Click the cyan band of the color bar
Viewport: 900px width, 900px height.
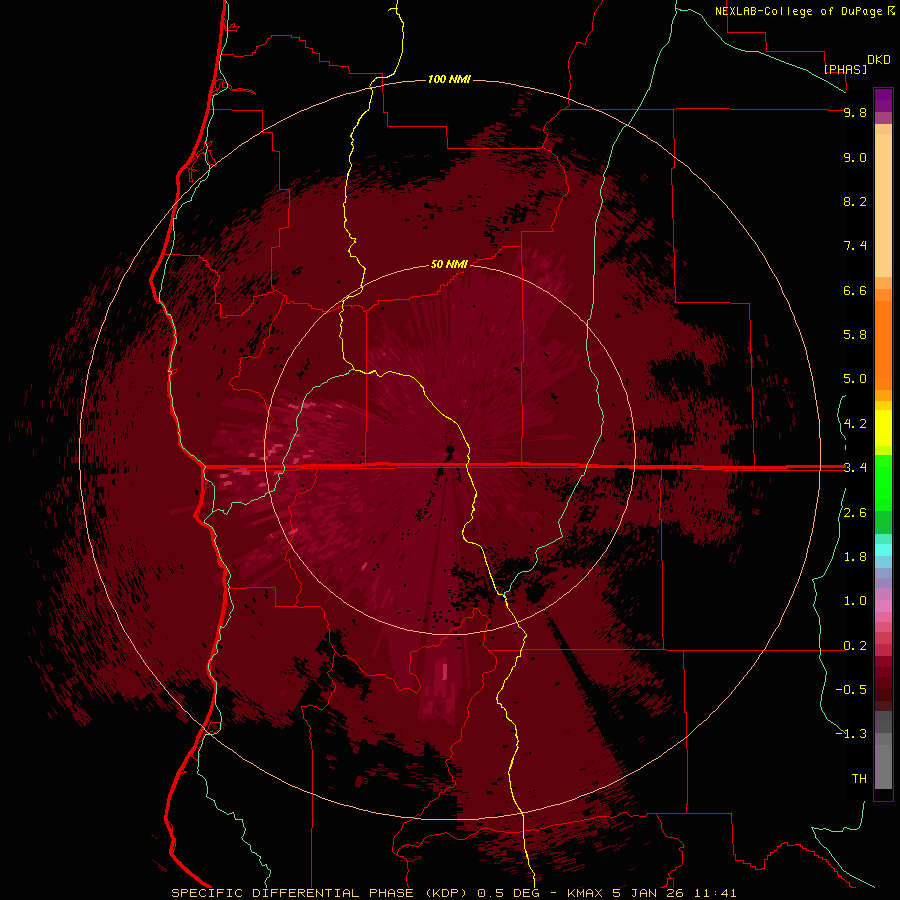883,549
